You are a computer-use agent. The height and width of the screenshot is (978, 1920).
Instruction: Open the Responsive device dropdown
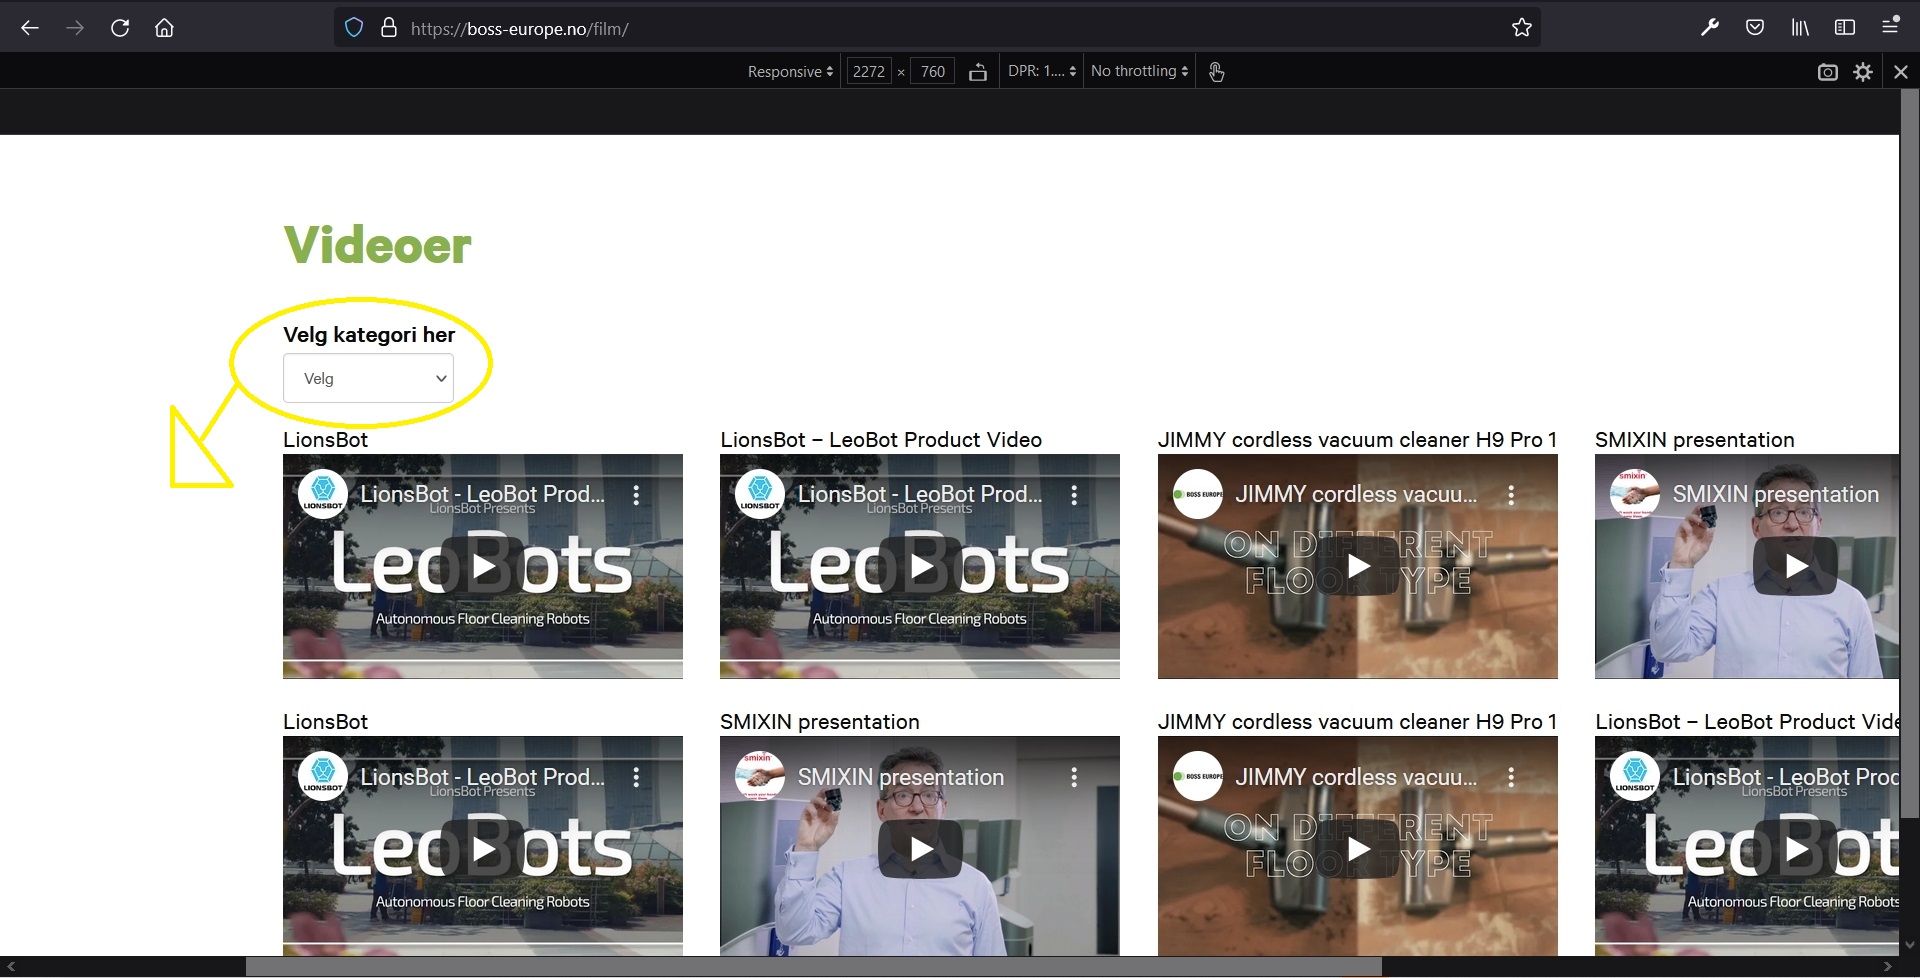790,72
